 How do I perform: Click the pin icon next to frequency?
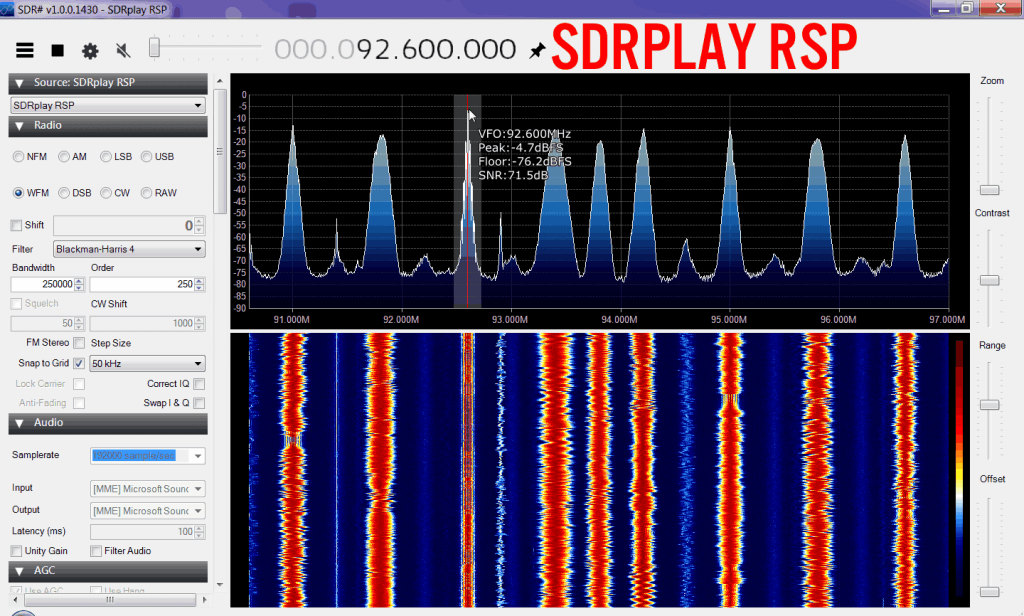[x=538, y=50]
